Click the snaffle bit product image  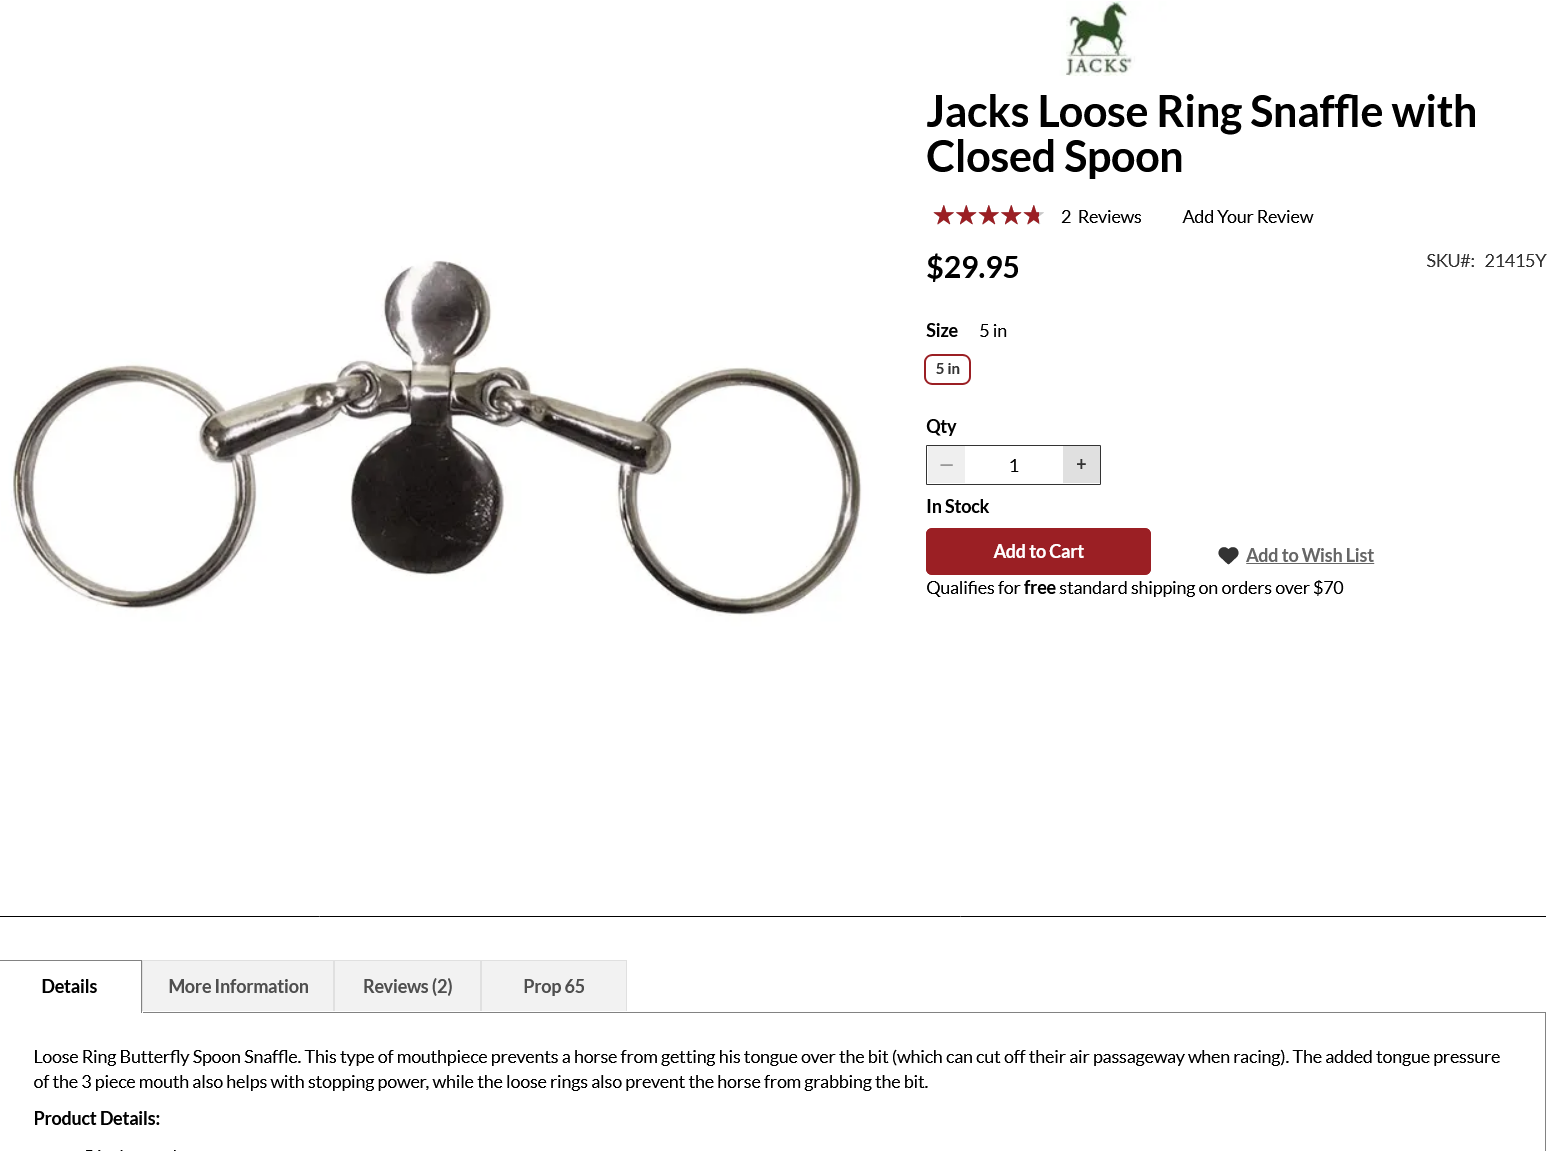pos(436,438)
